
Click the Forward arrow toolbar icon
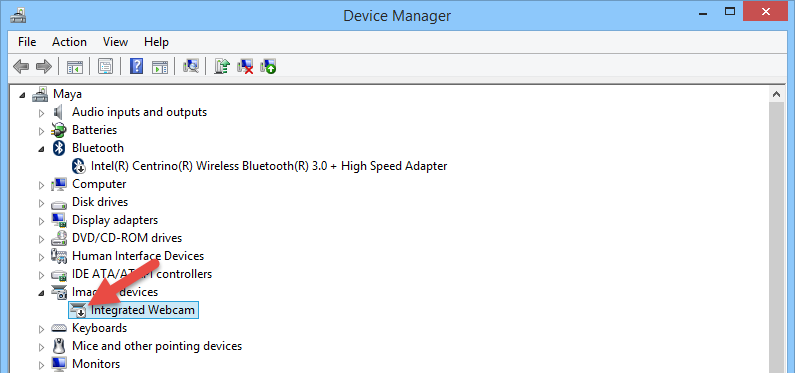(x=44, y=66)
